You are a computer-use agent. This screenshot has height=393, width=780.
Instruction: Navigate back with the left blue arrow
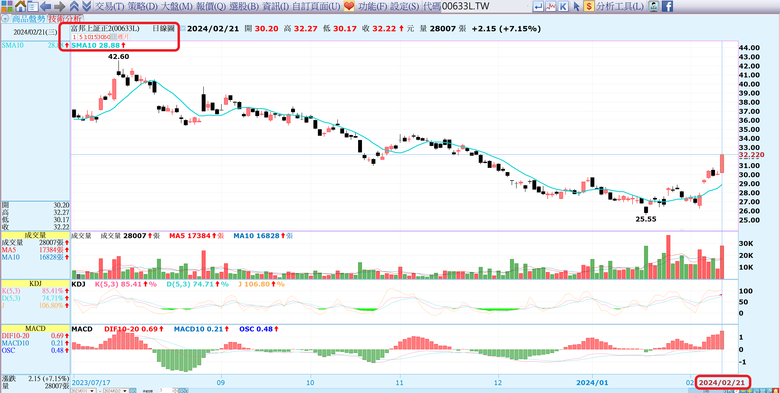[46, 6]
